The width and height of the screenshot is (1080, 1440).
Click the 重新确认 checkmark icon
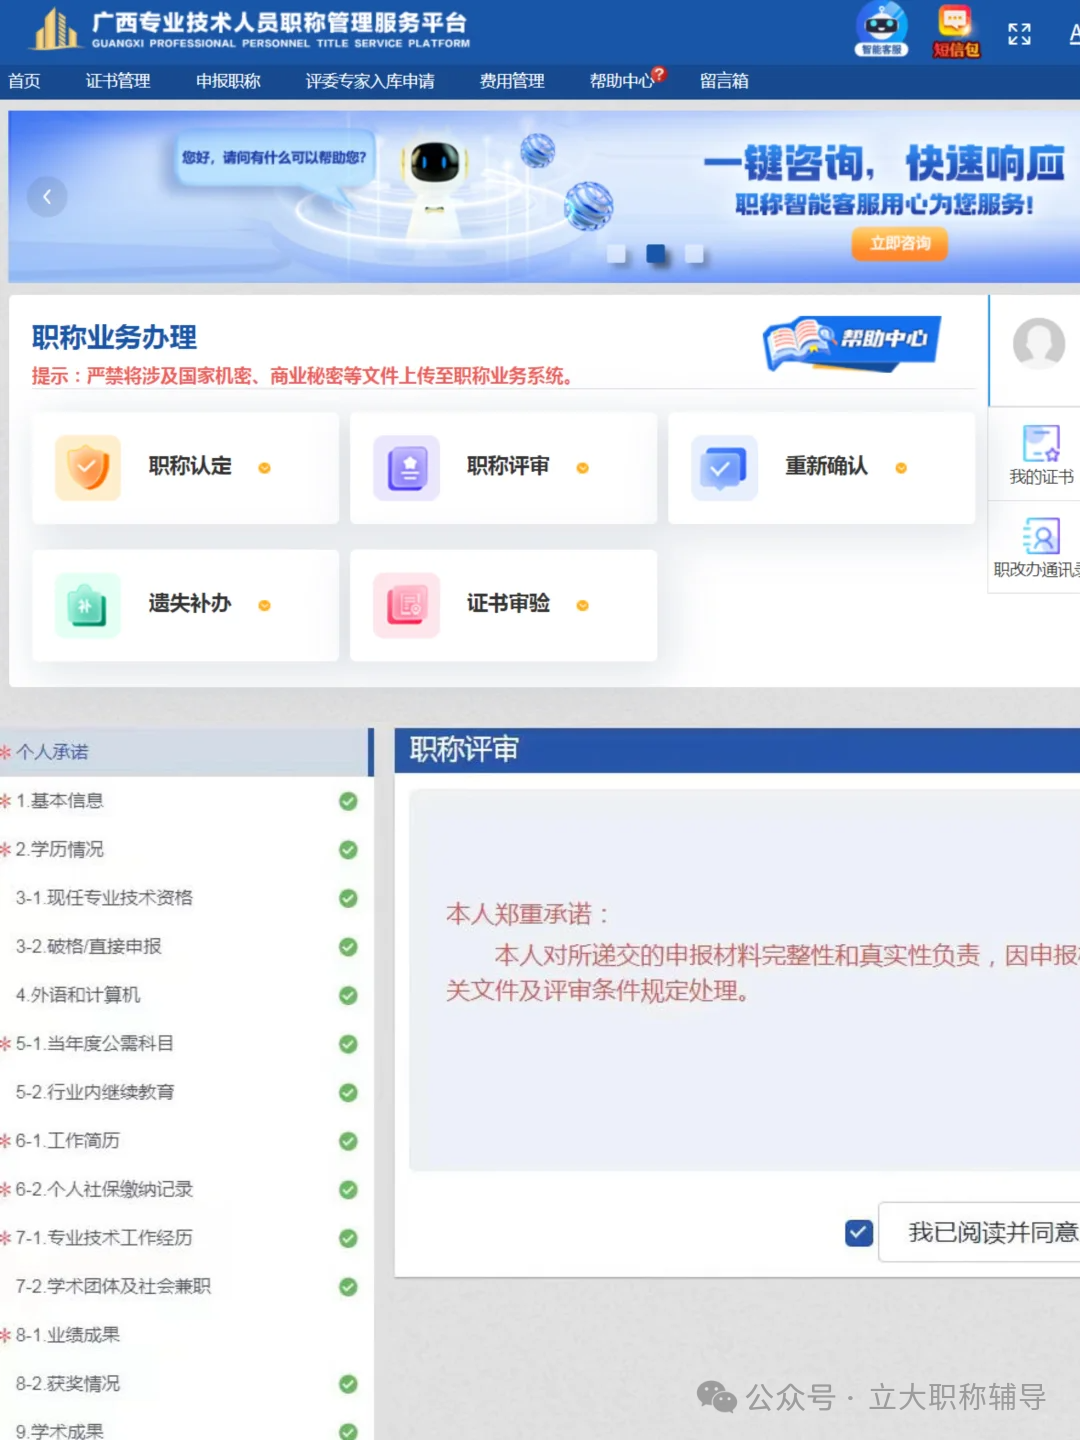click(723, 467)
